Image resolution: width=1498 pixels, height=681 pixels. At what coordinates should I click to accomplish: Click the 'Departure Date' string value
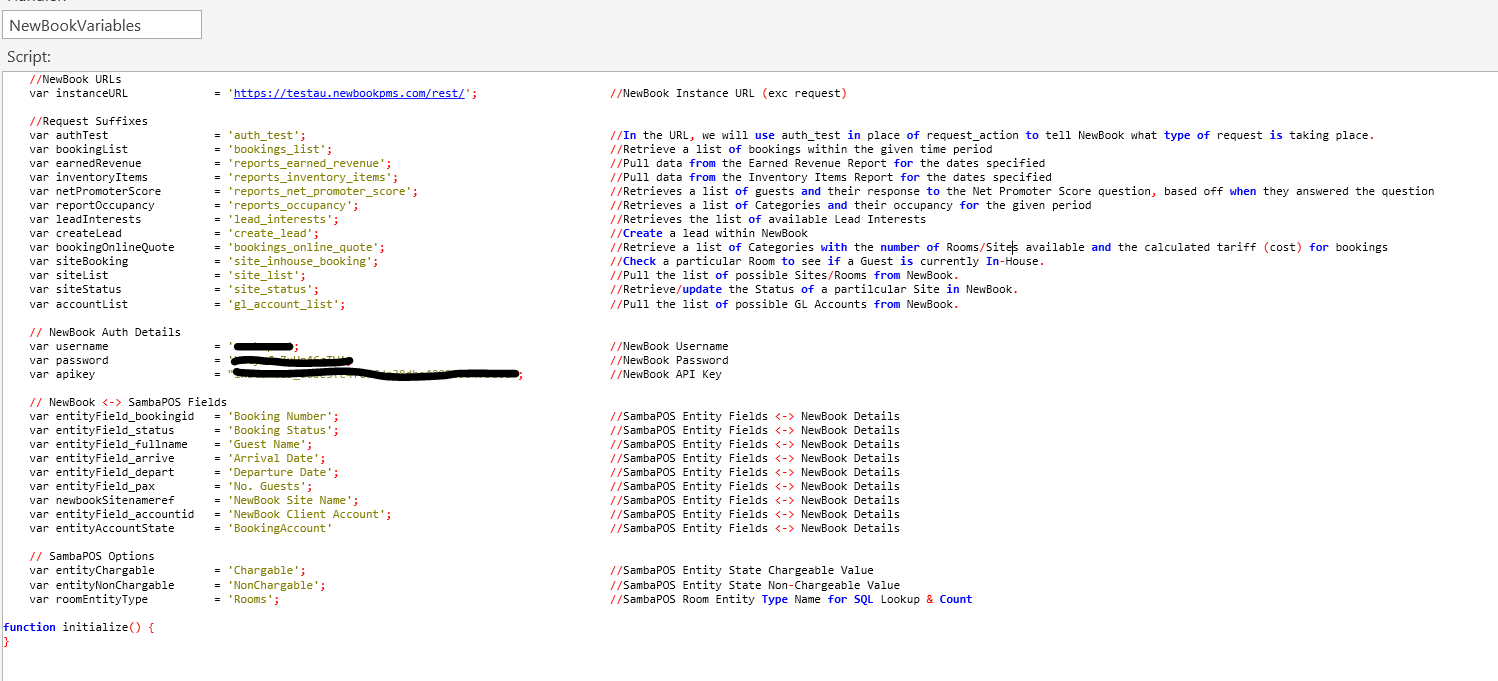pyautogui.click(x=281, y=472)
